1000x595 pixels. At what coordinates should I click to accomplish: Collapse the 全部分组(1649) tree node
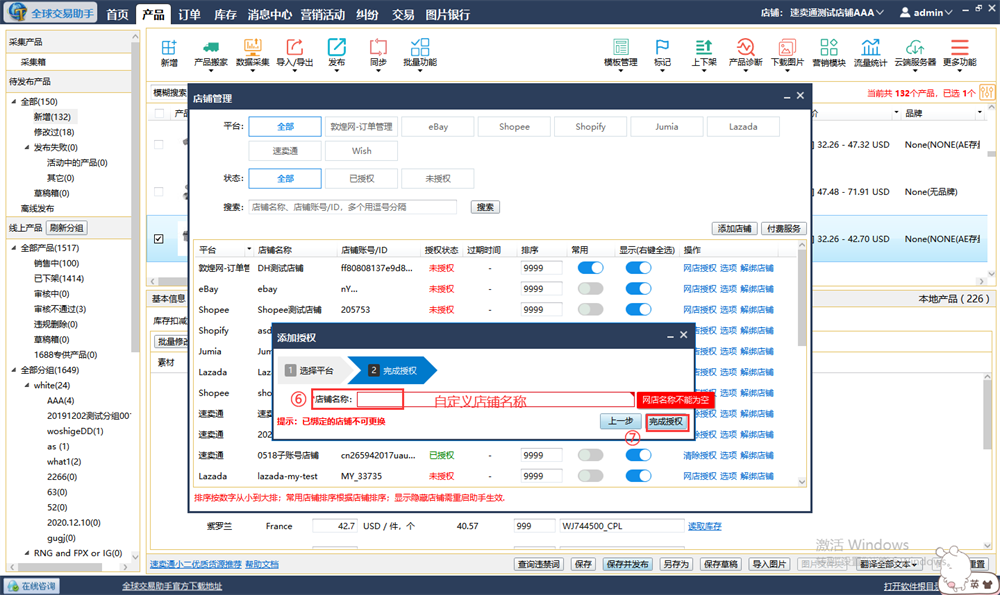[x=14, y=370]
